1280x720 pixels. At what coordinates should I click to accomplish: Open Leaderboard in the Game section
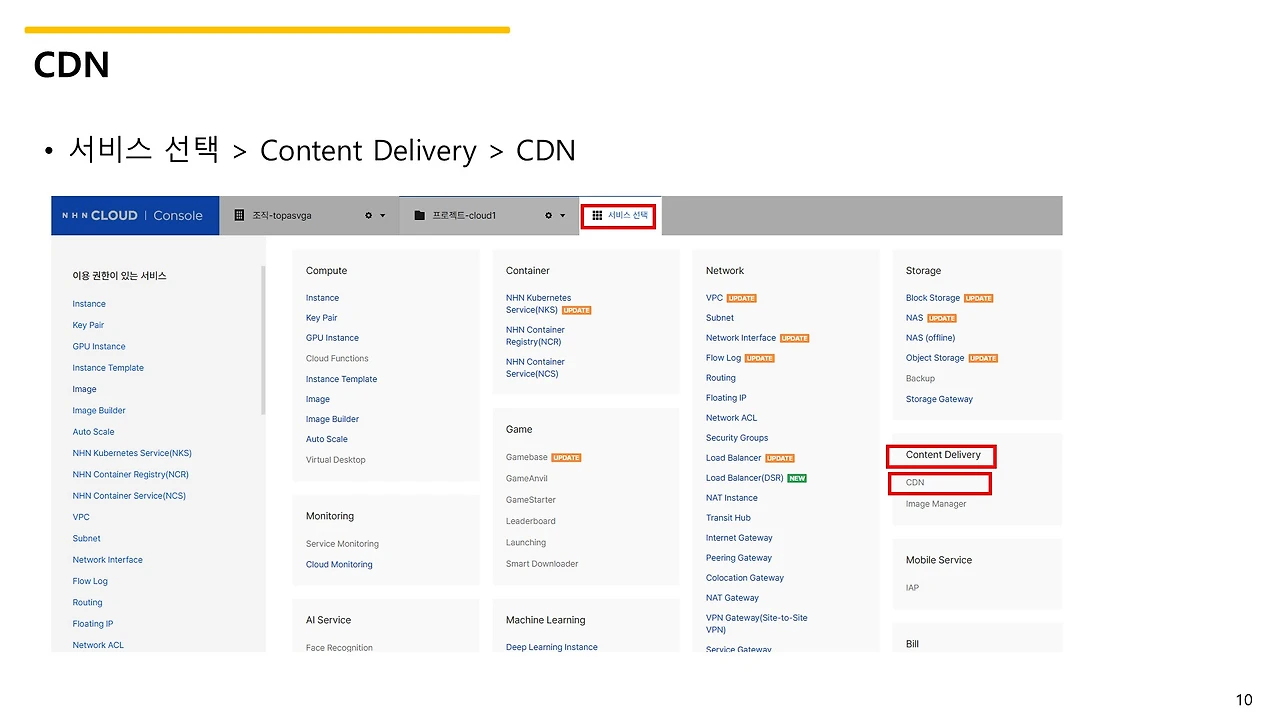(530, 521)
